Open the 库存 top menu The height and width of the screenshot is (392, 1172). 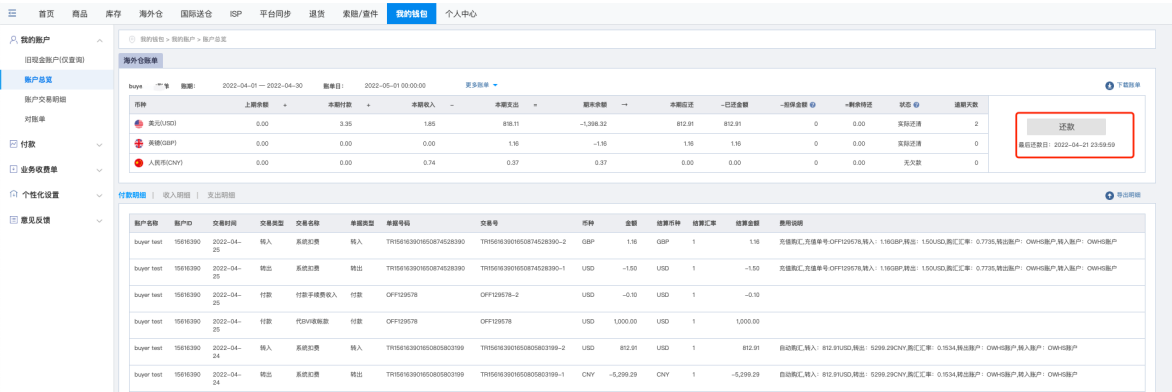tap(113, 13)
